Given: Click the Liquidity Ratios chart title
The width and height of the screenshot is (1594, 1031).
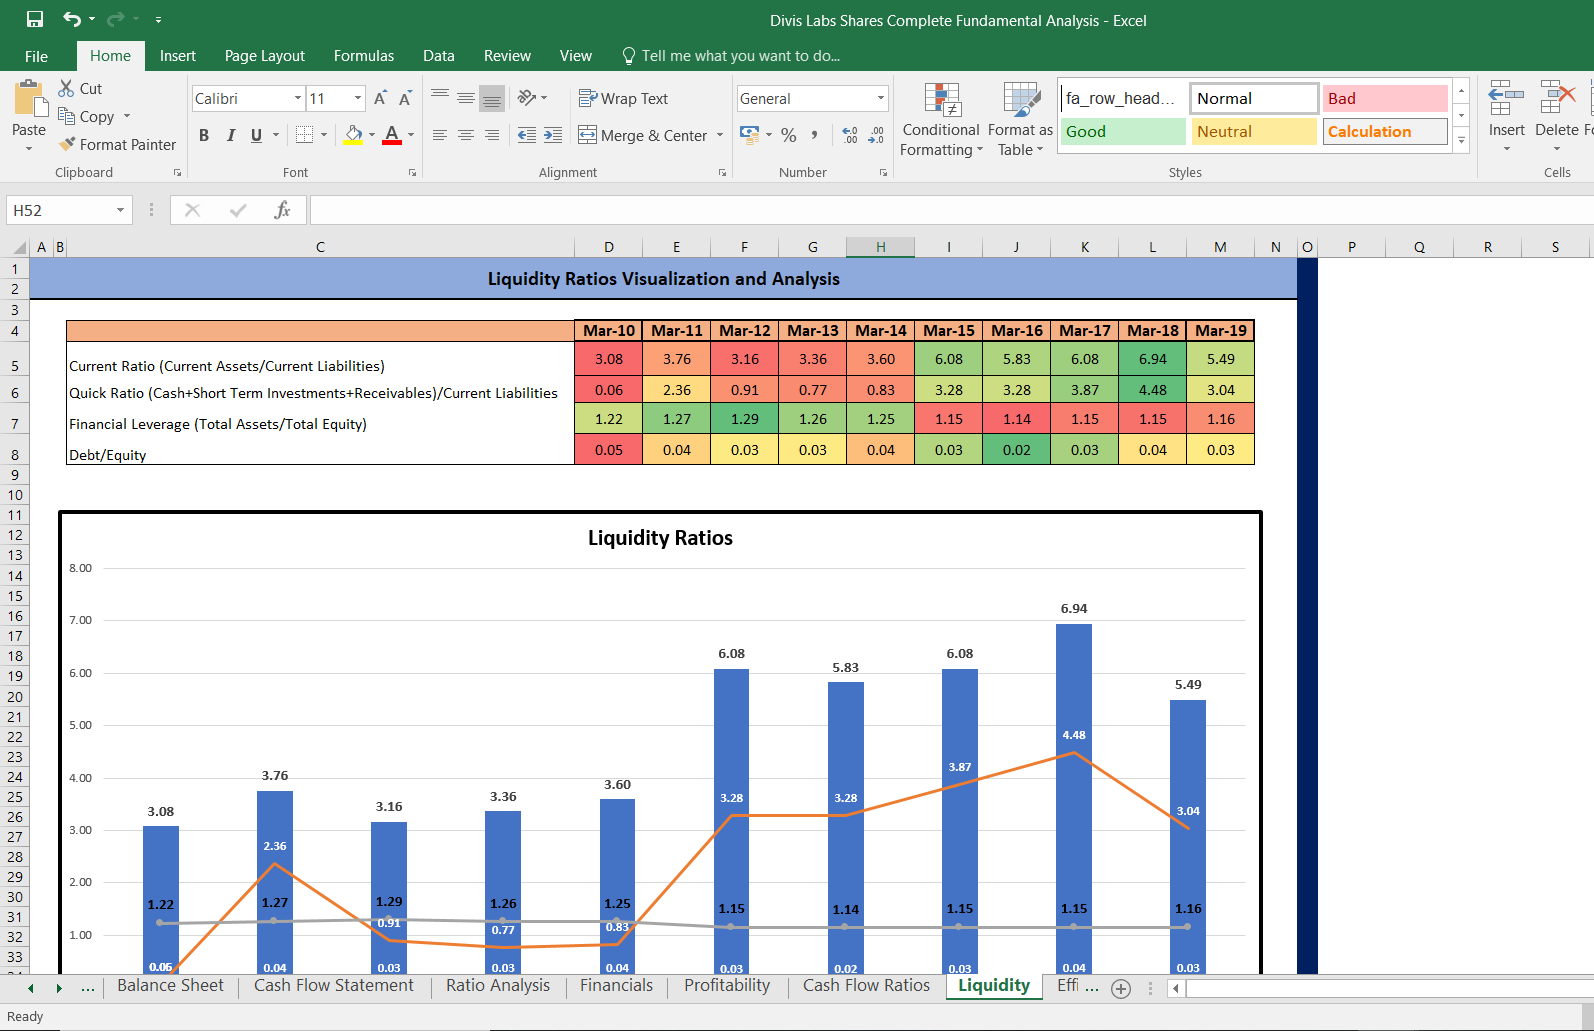Looking at the screenshot, I should pos(660,538).
